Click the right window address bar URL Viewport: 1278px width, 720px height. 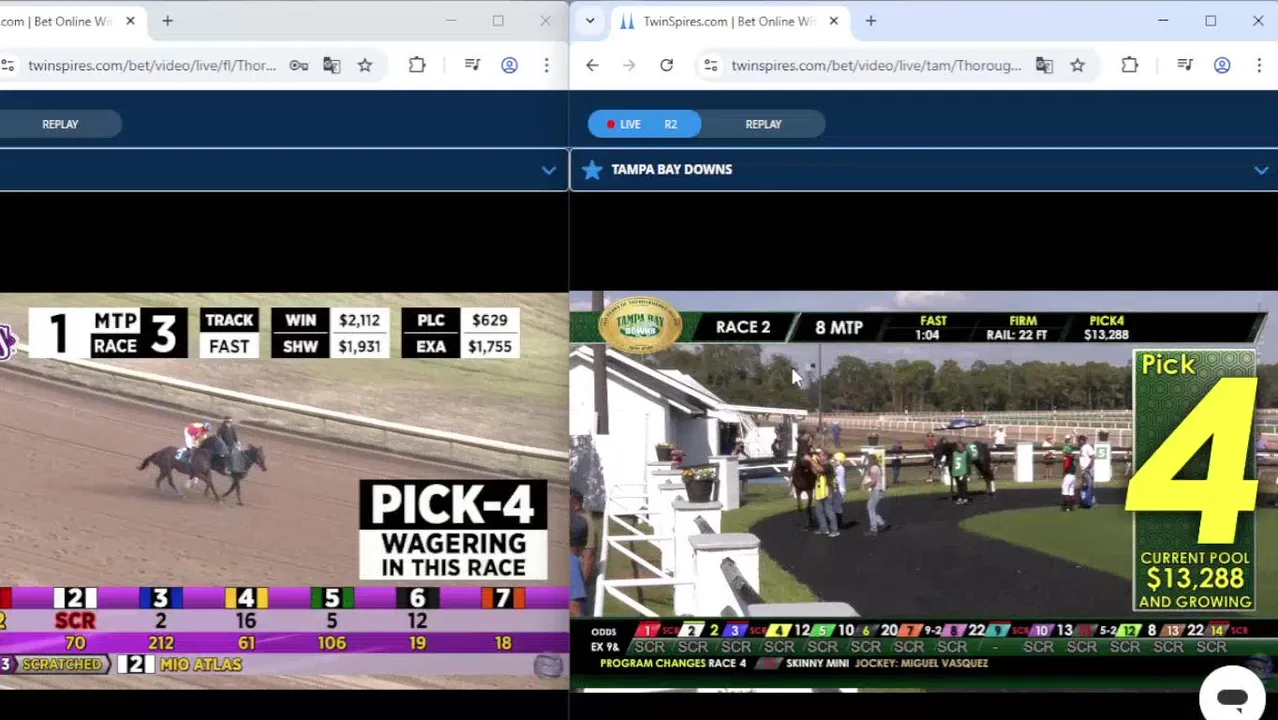point(876,65)
